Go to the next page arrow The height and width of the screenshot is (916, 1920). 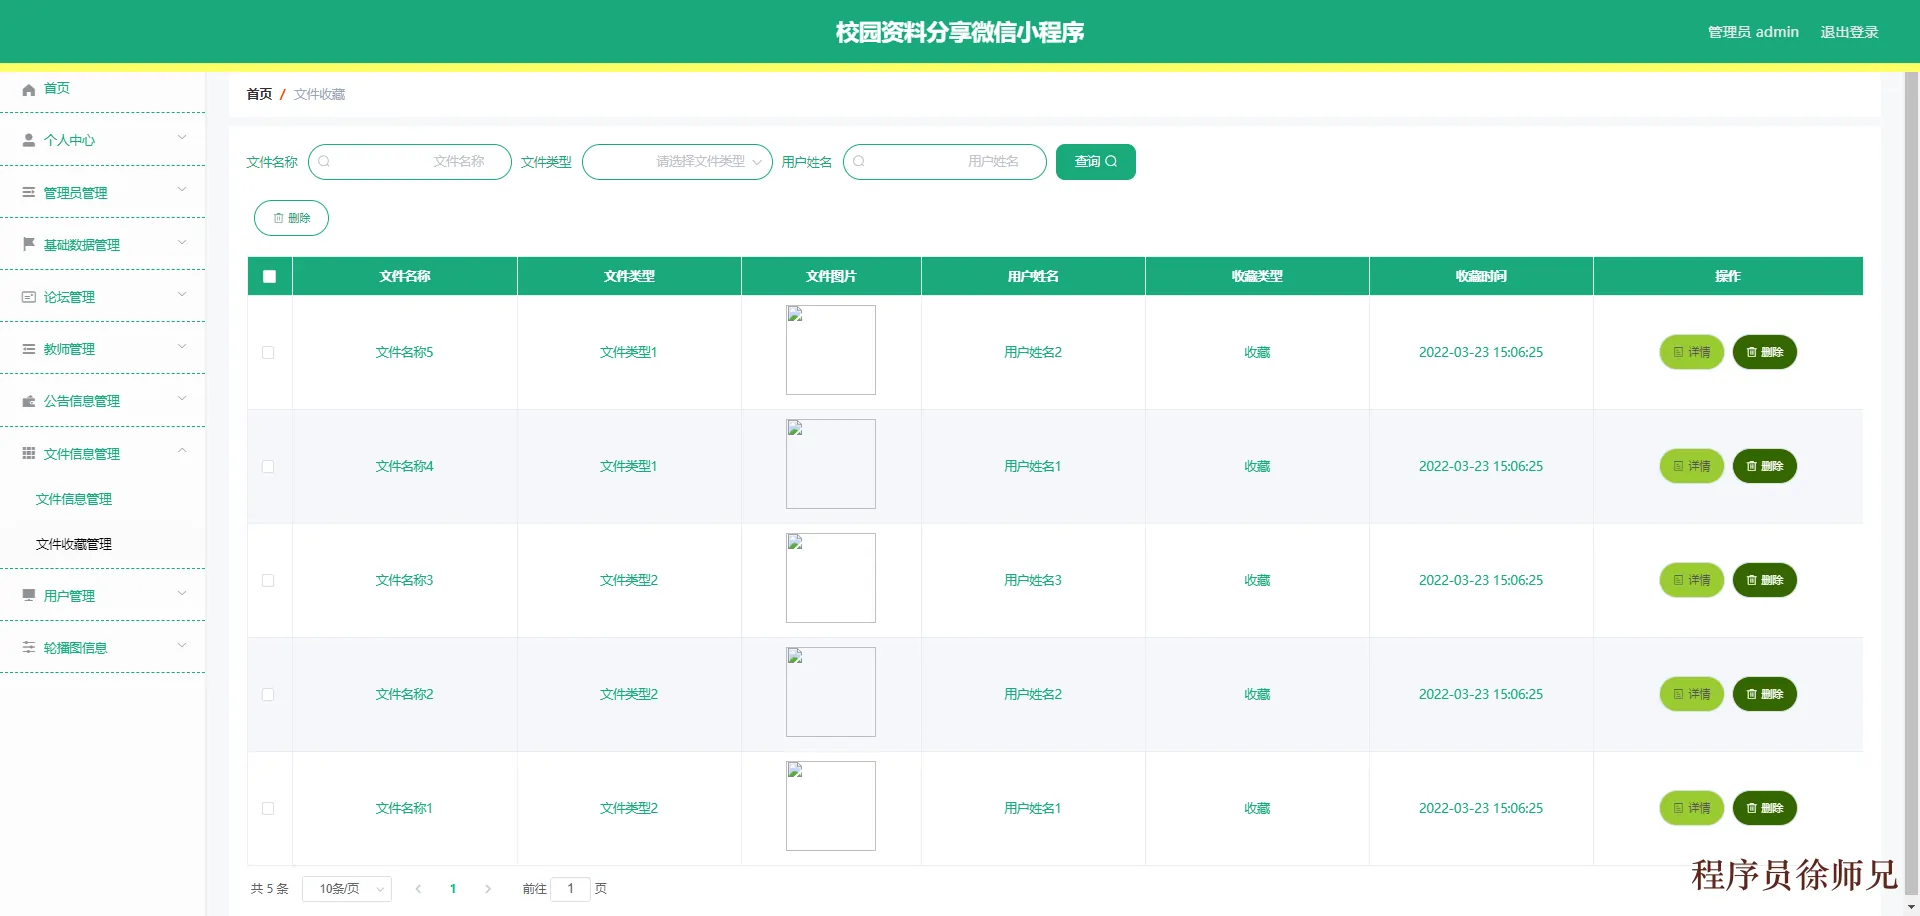tap(488, 889)
